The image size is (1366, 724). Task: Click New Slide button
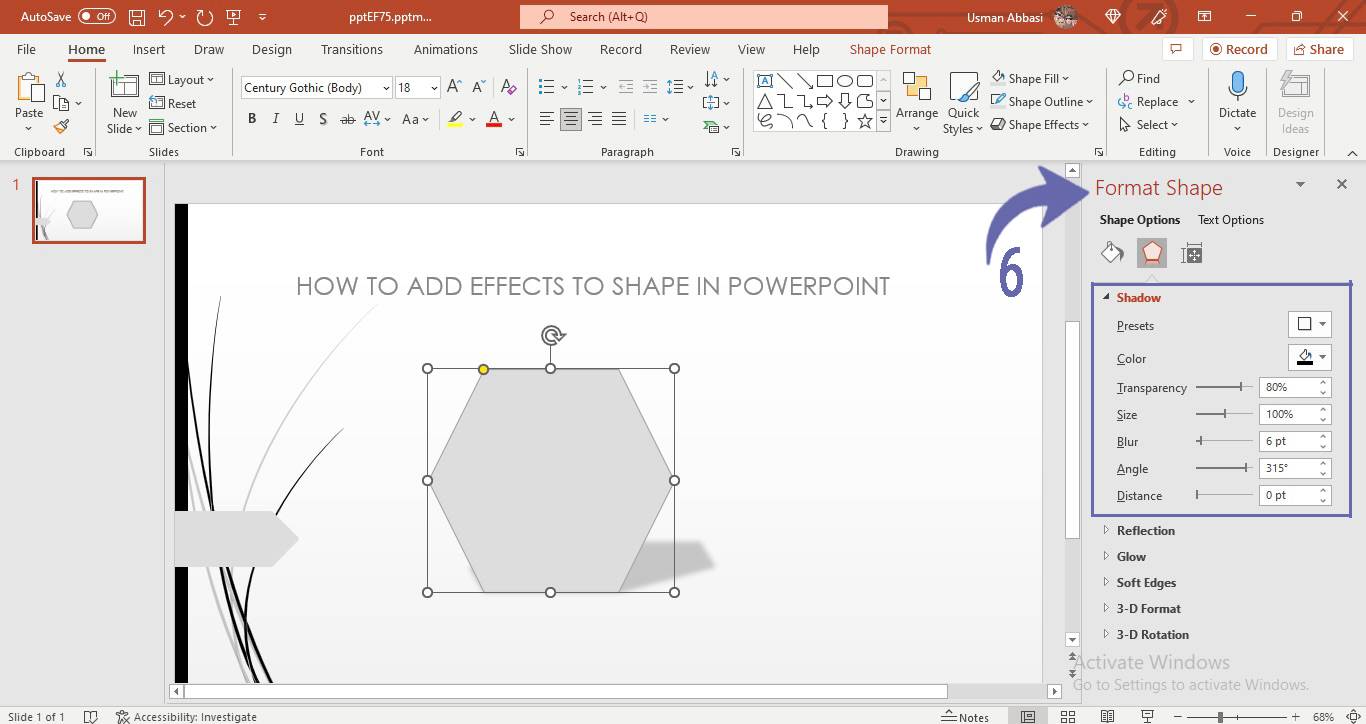click(125, 102)
